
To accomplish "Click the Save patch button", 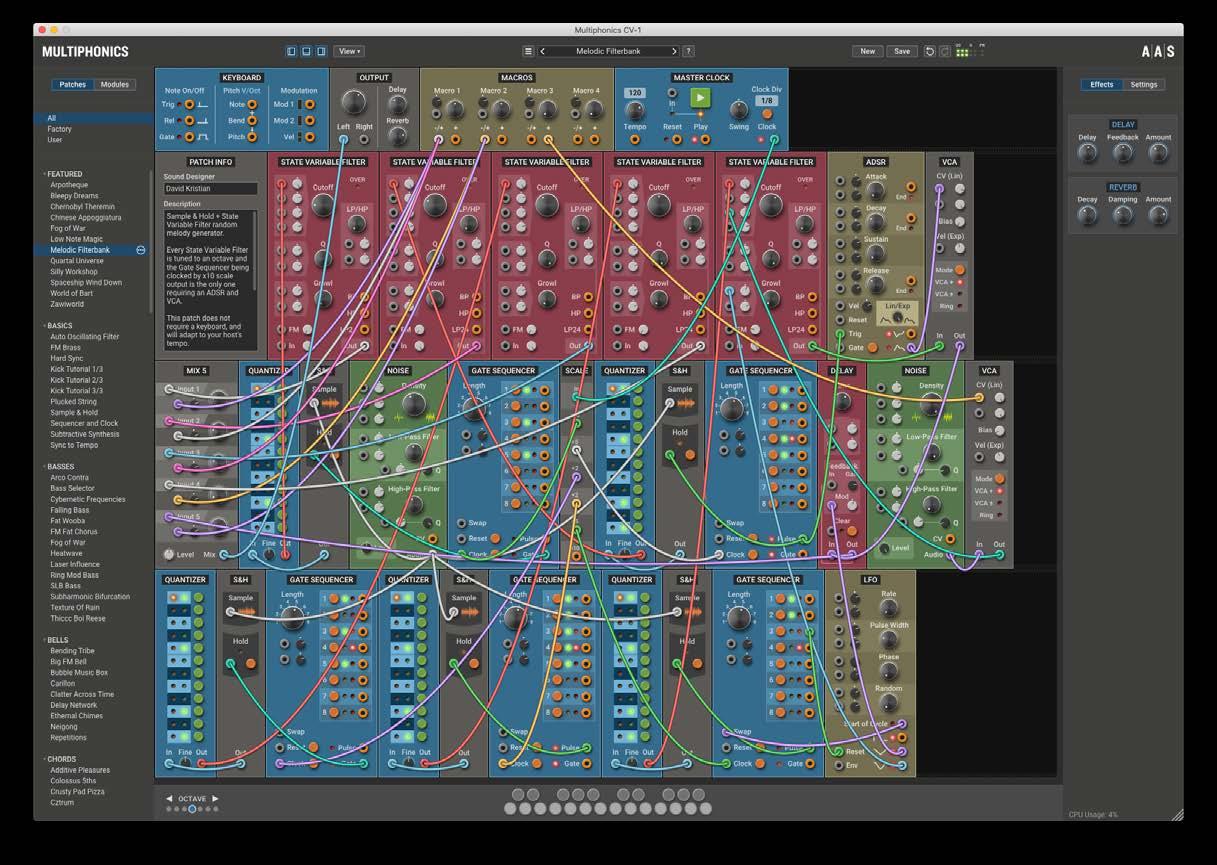I will (x=902, y=51).
